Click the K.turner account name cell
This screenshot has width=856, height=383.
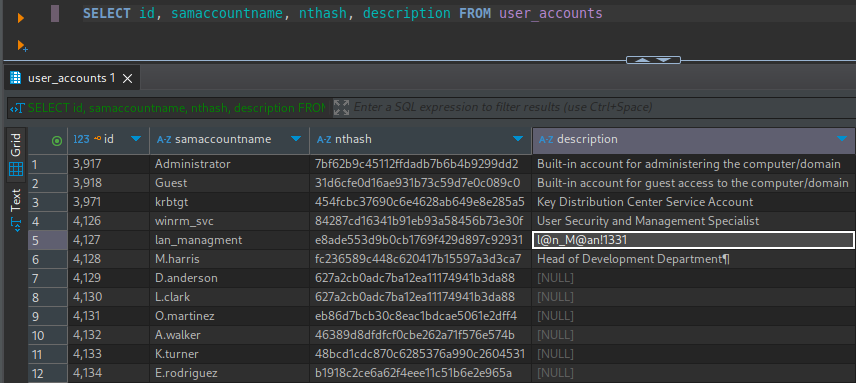point(229,354)
